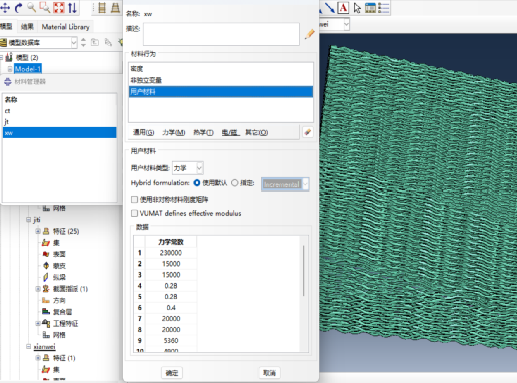Open the 其它(O) material menu
This screenshot has width=517, height=383.
click(x=257, y=132)
